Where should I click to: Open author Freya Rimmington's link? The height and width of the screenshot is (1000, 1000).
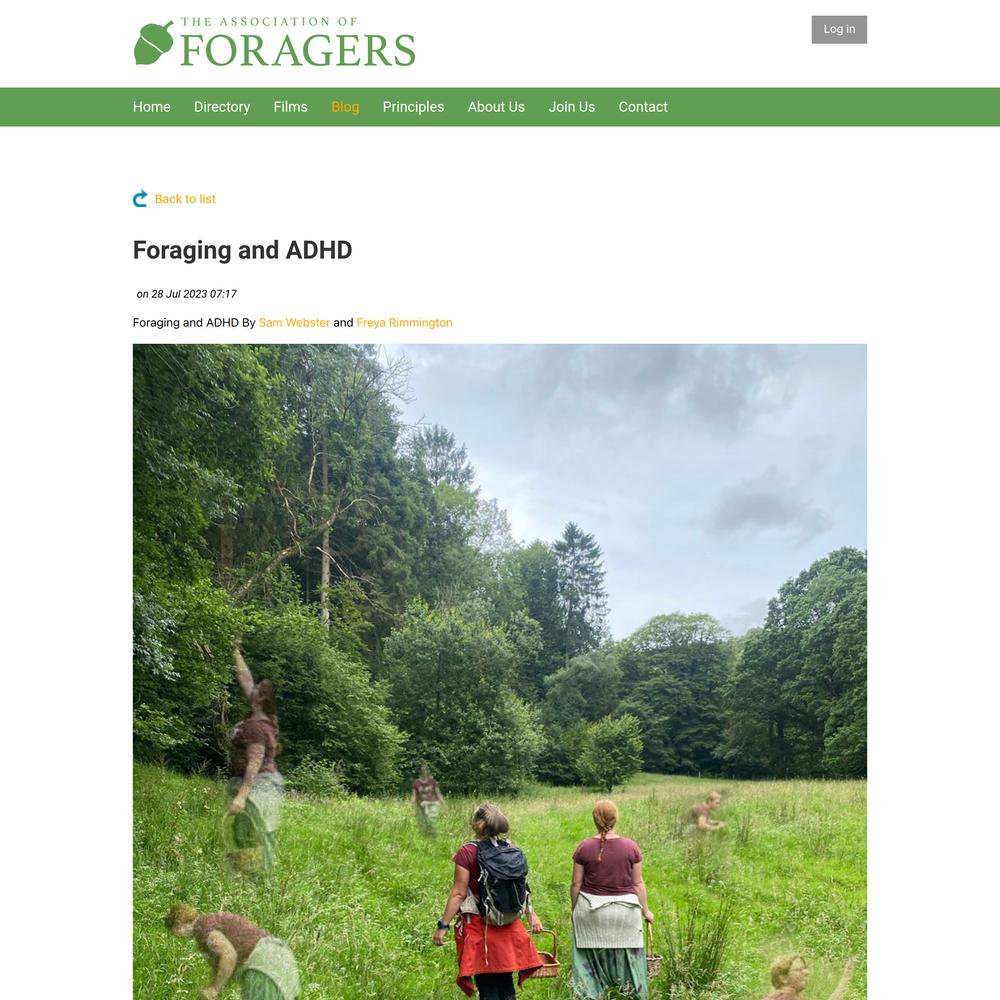click(x=404, y=323)
